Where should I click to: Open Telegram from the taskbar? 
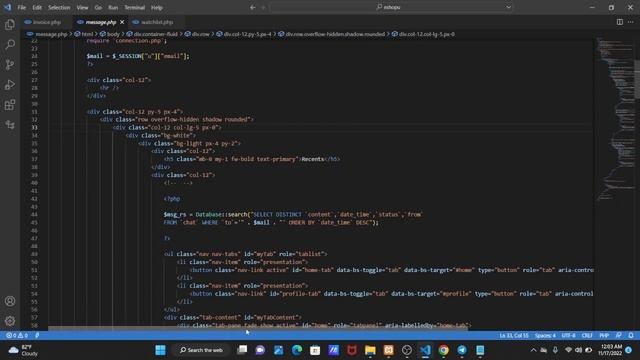click(462, 350)
